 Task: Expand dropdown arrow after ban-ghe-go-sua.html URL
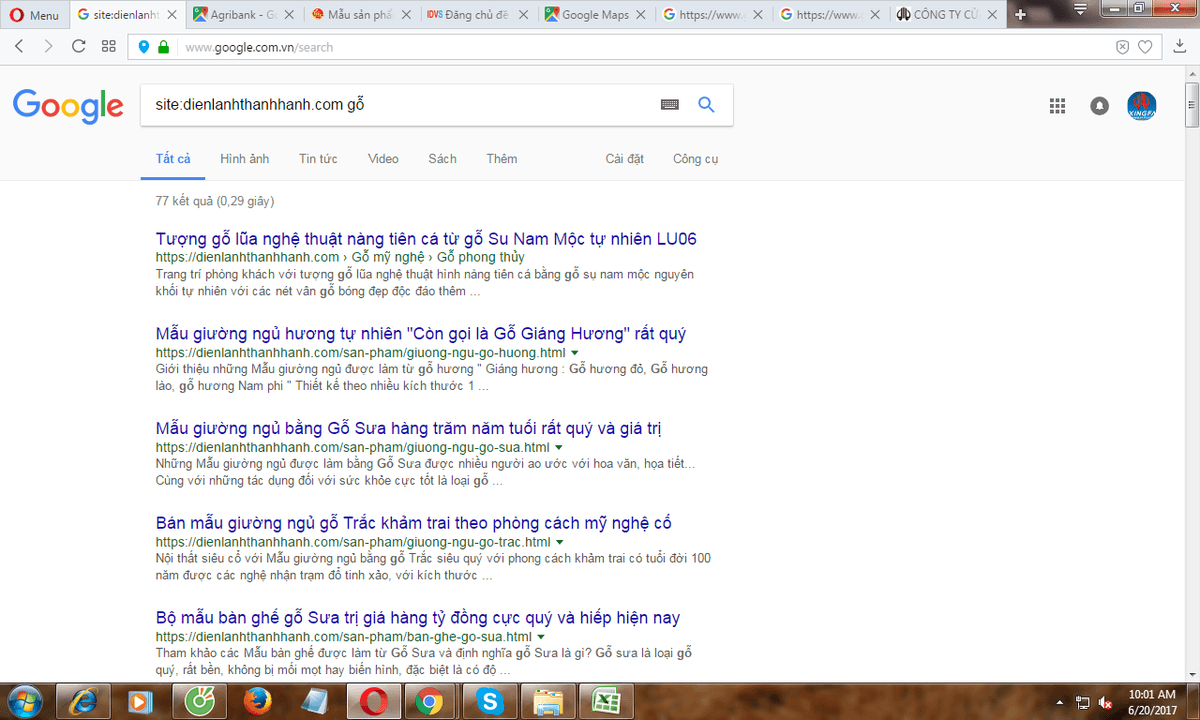point(540,637)
